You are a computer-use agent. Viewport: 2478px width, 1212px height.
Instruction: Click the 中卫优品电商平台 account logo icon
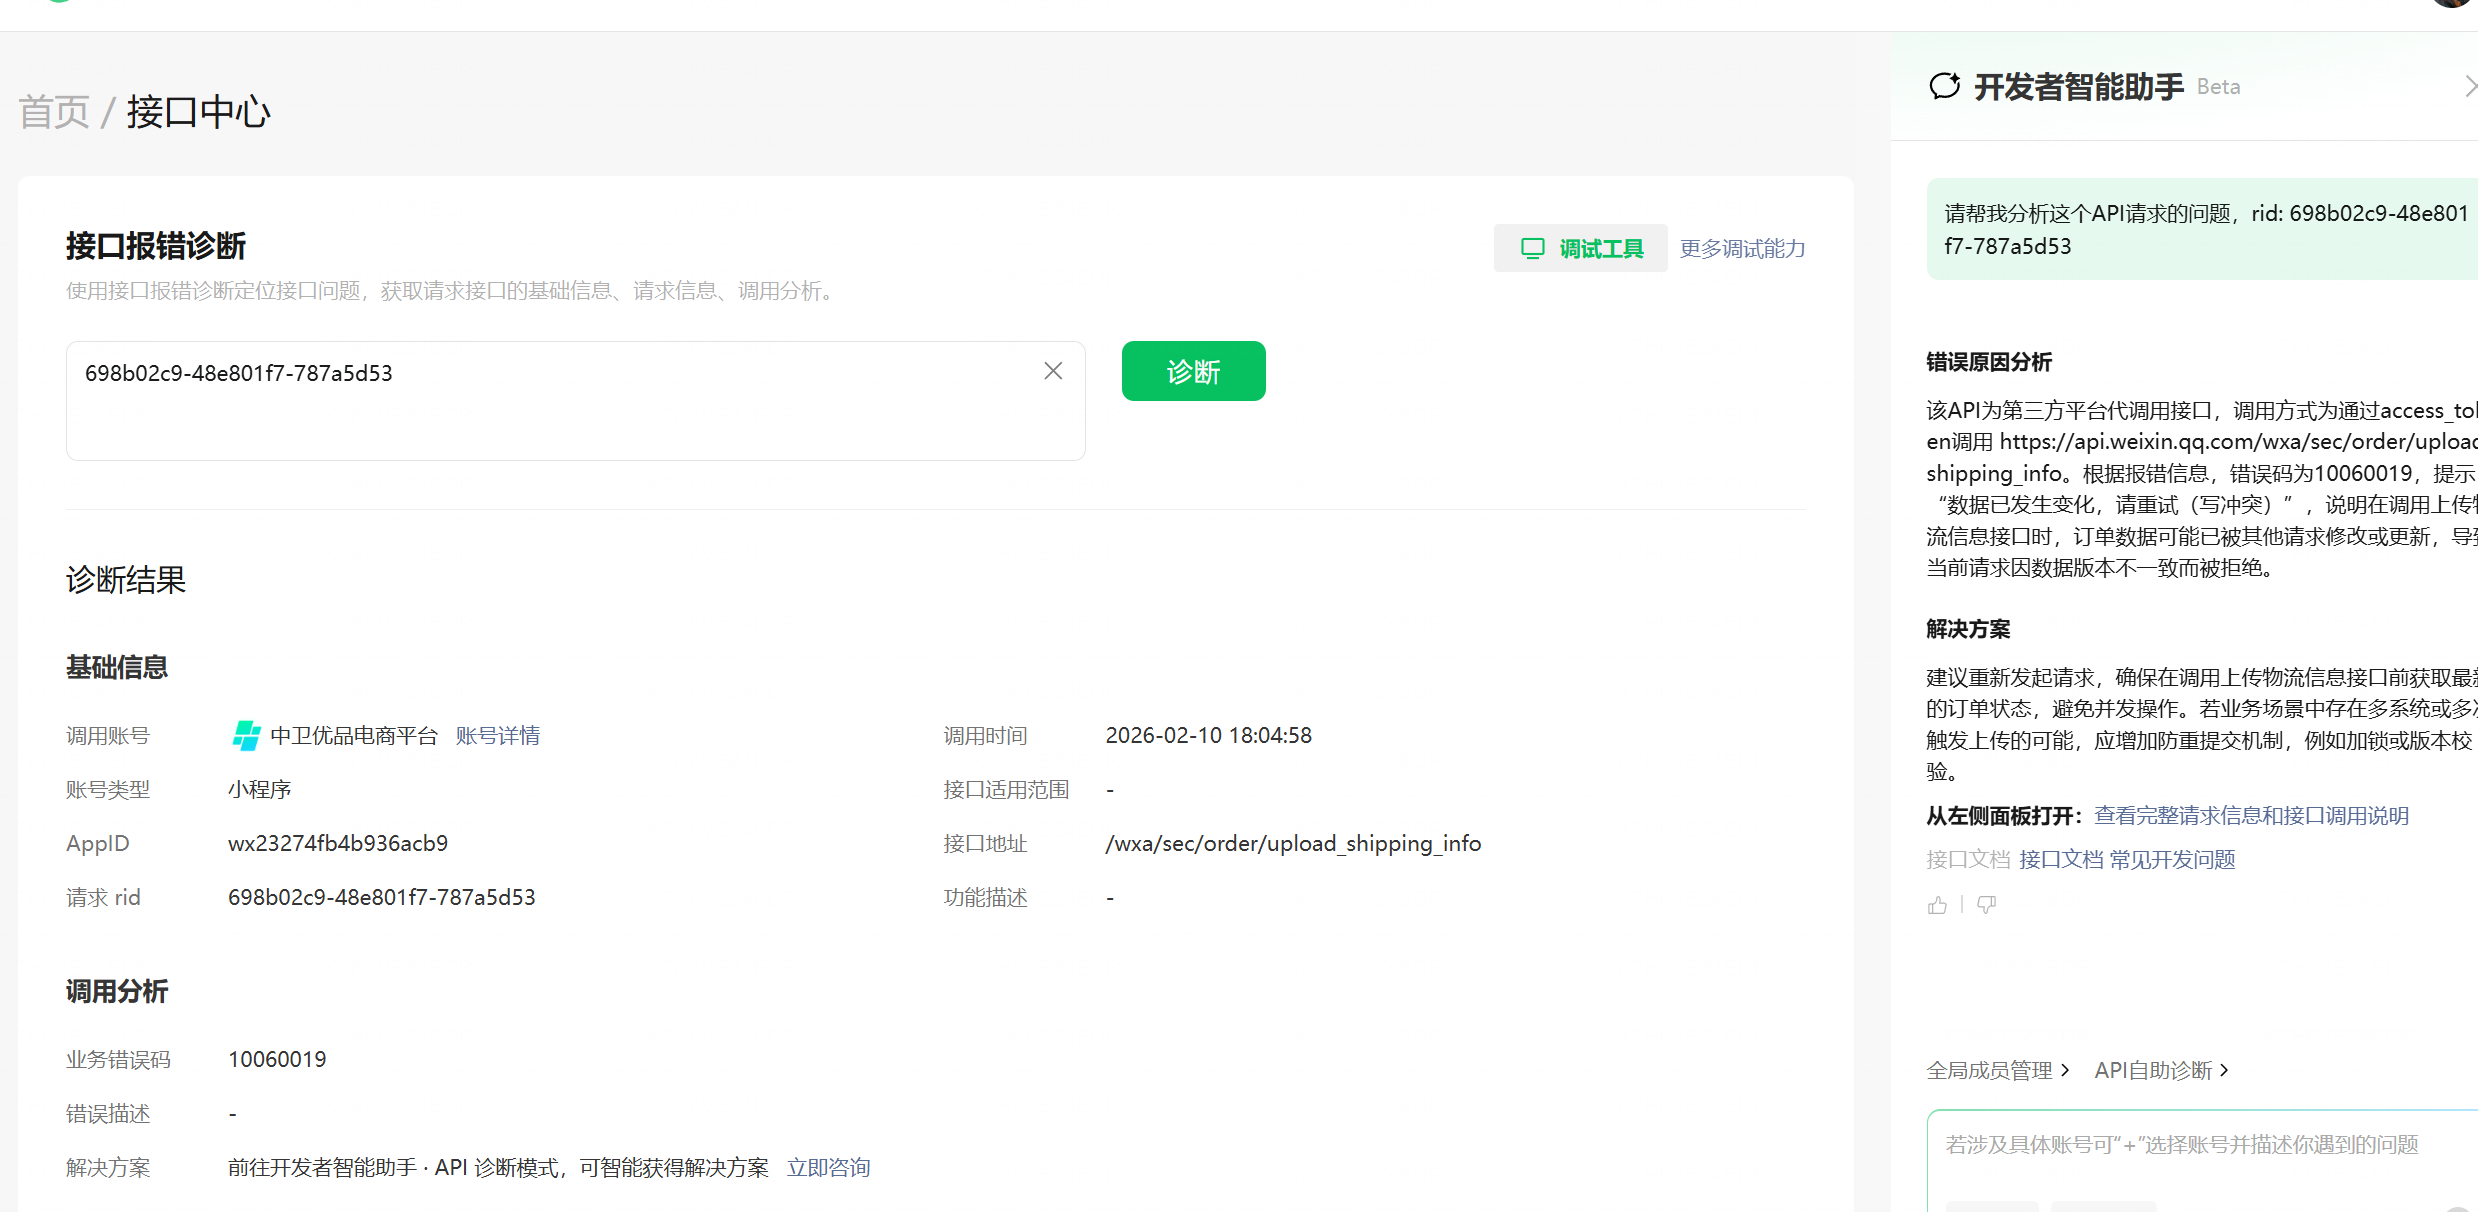pyautogui.click(x=246, y=736)
